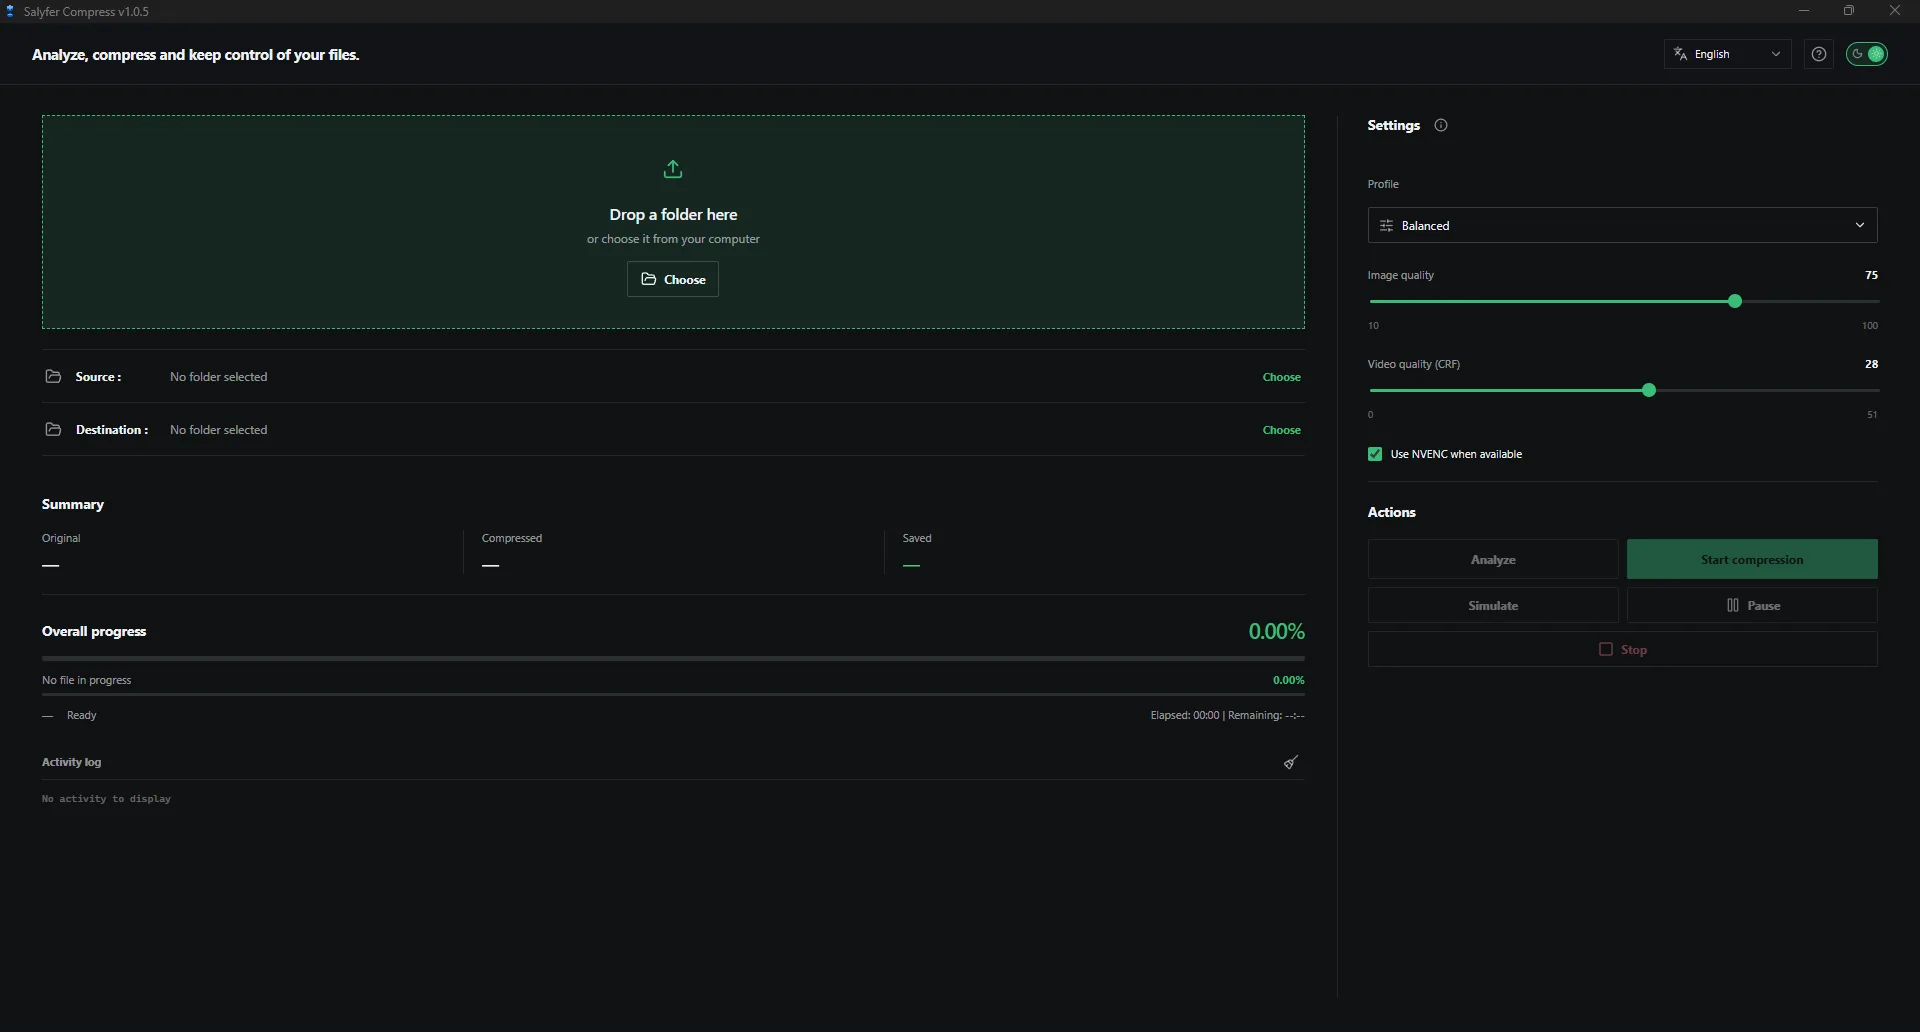Click the Simulate button
1920x1032 pixels.
tap(1493, 605)
